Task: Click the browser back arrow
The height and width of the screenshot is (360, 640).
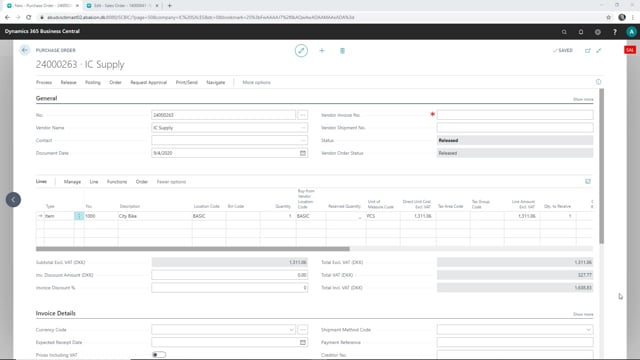Action: tap(7, 18)
